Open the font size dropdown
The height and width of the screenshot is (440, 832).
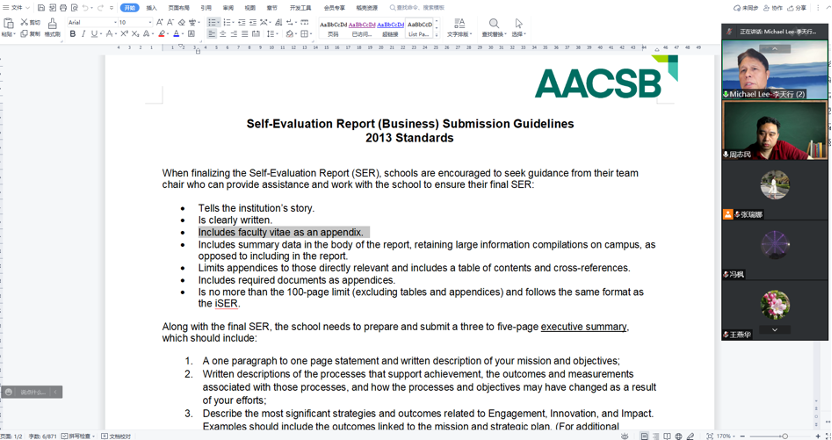(133, 22)
